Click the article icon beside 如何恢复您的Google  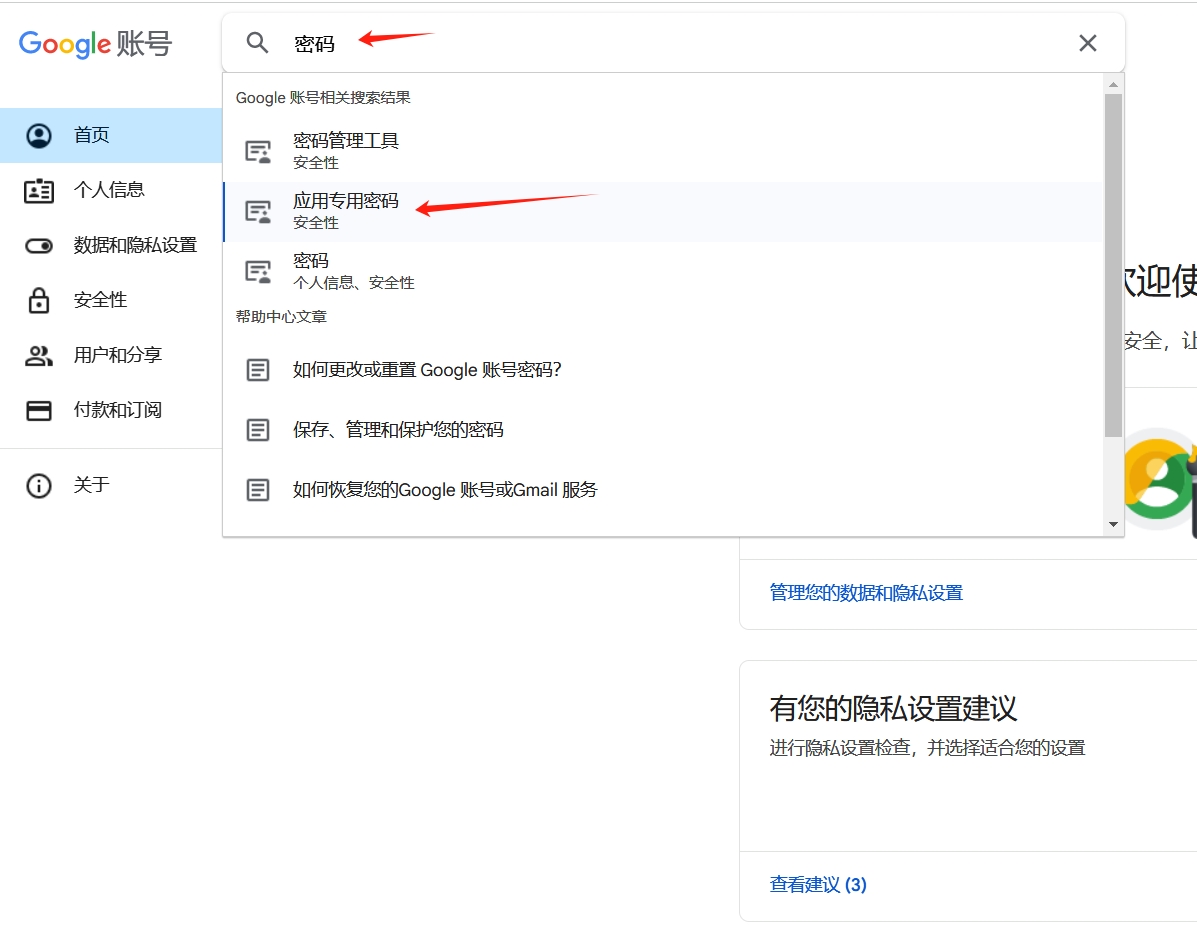click(x=258, y=490)
